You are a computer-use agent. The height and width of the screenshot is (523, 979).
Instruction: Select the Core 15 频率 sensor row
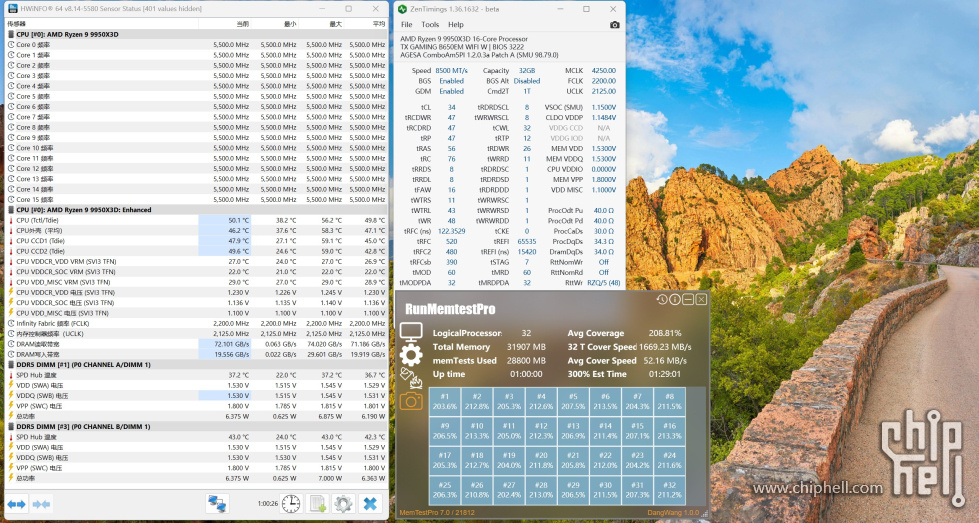pos(196,200)
